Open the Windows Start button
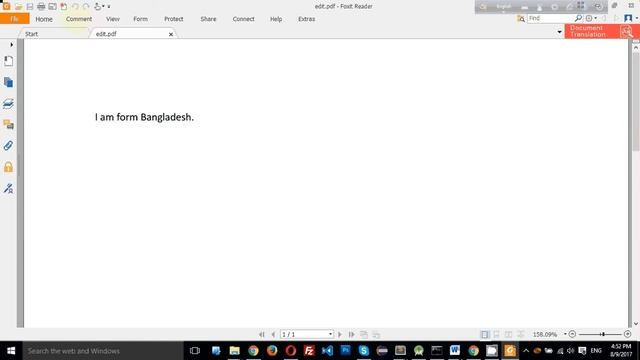Viewport: 640px width, 360px height. pos(11,351)
